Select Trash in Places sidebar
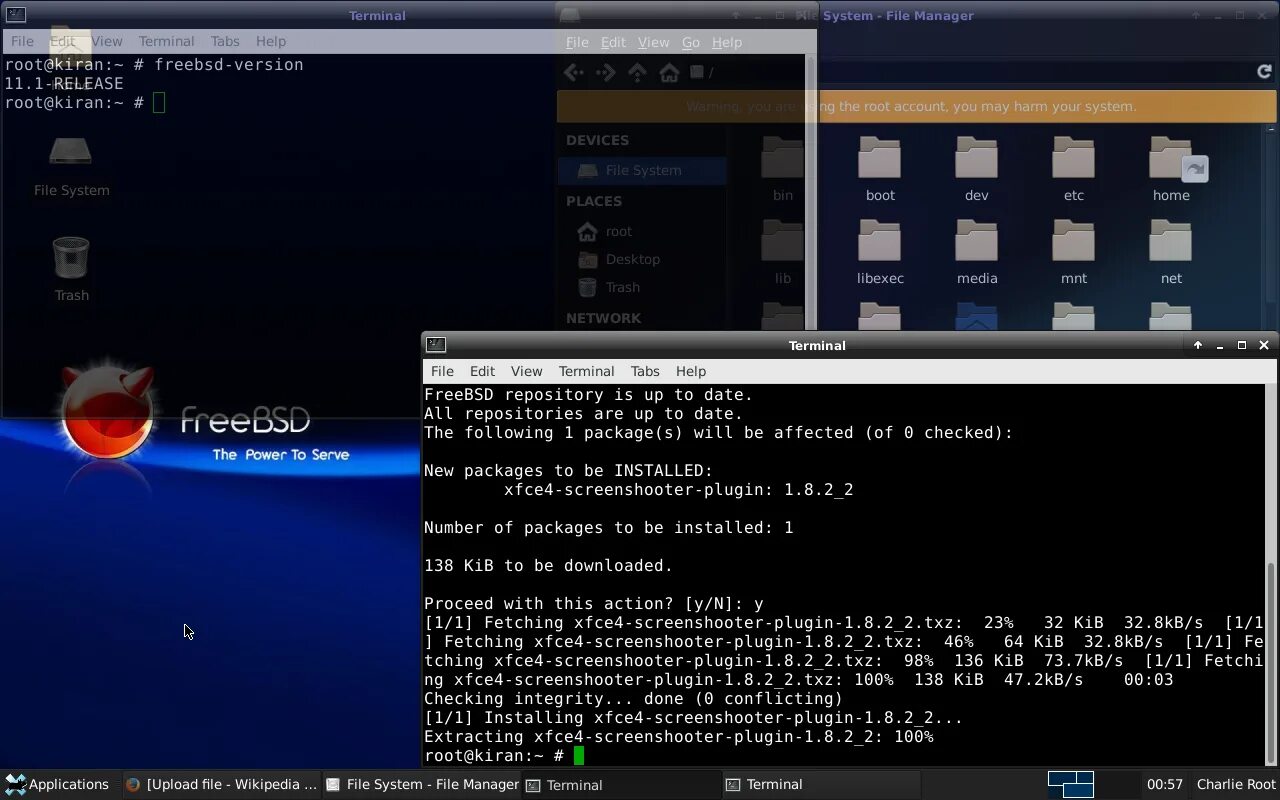Screen dimensions: 1280x800 pyautogui.click(x=642, y=287)
